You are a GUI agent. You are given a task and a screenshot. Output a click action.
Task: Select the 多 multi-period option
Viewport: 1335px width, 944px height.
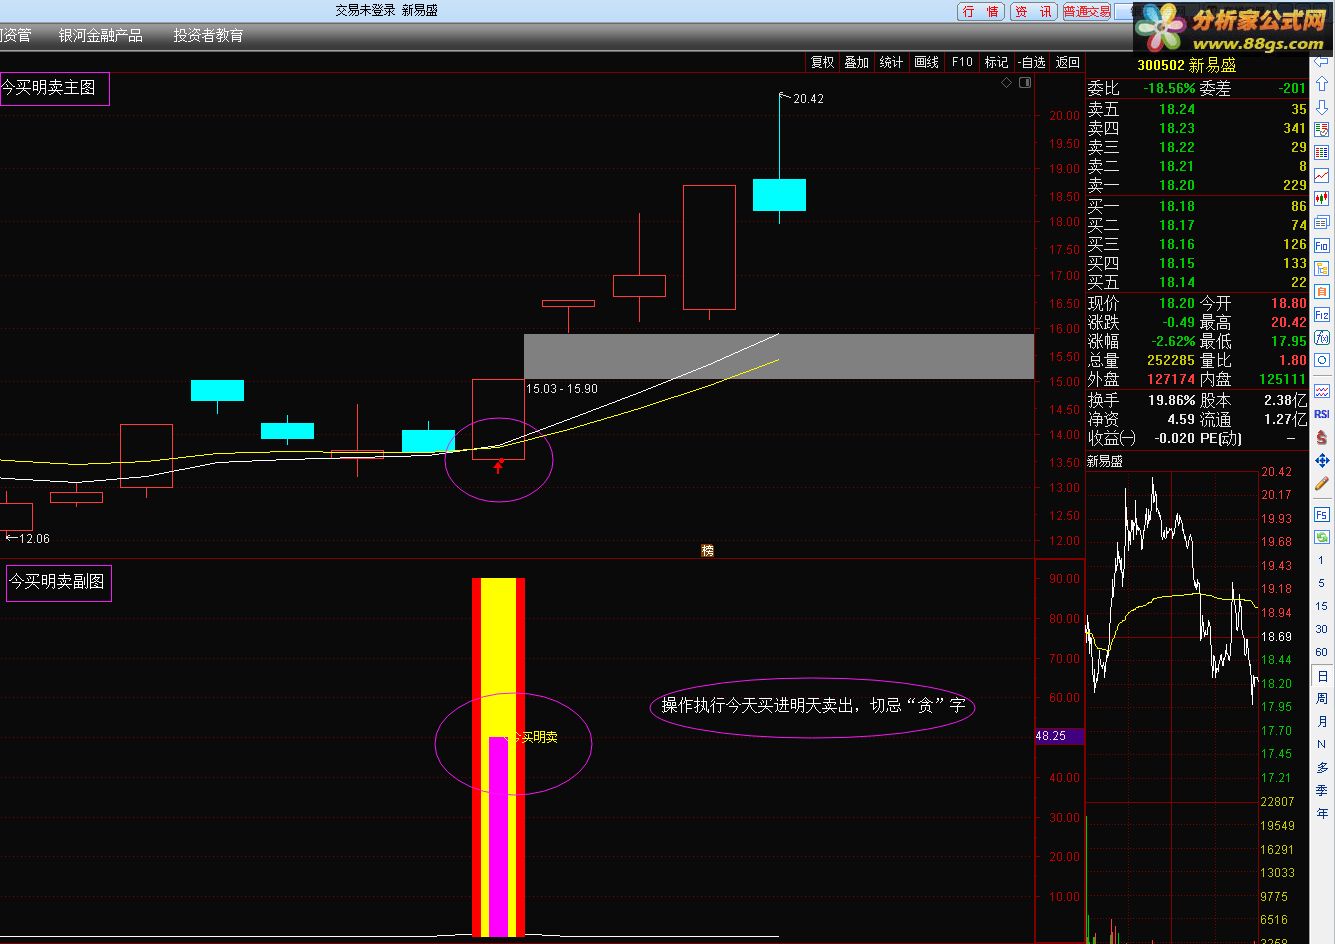coord(1322,768)
